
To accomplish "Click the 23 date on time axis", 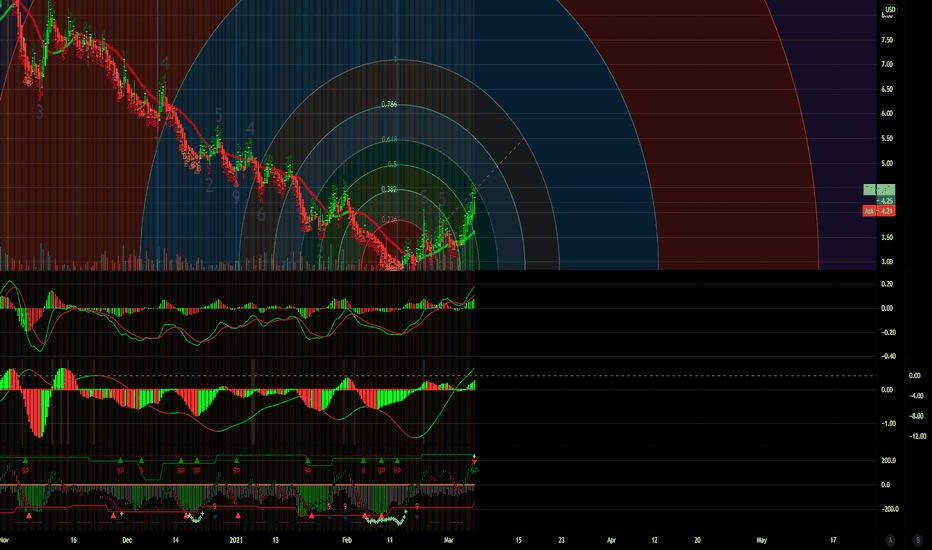I will pos(561,540).
